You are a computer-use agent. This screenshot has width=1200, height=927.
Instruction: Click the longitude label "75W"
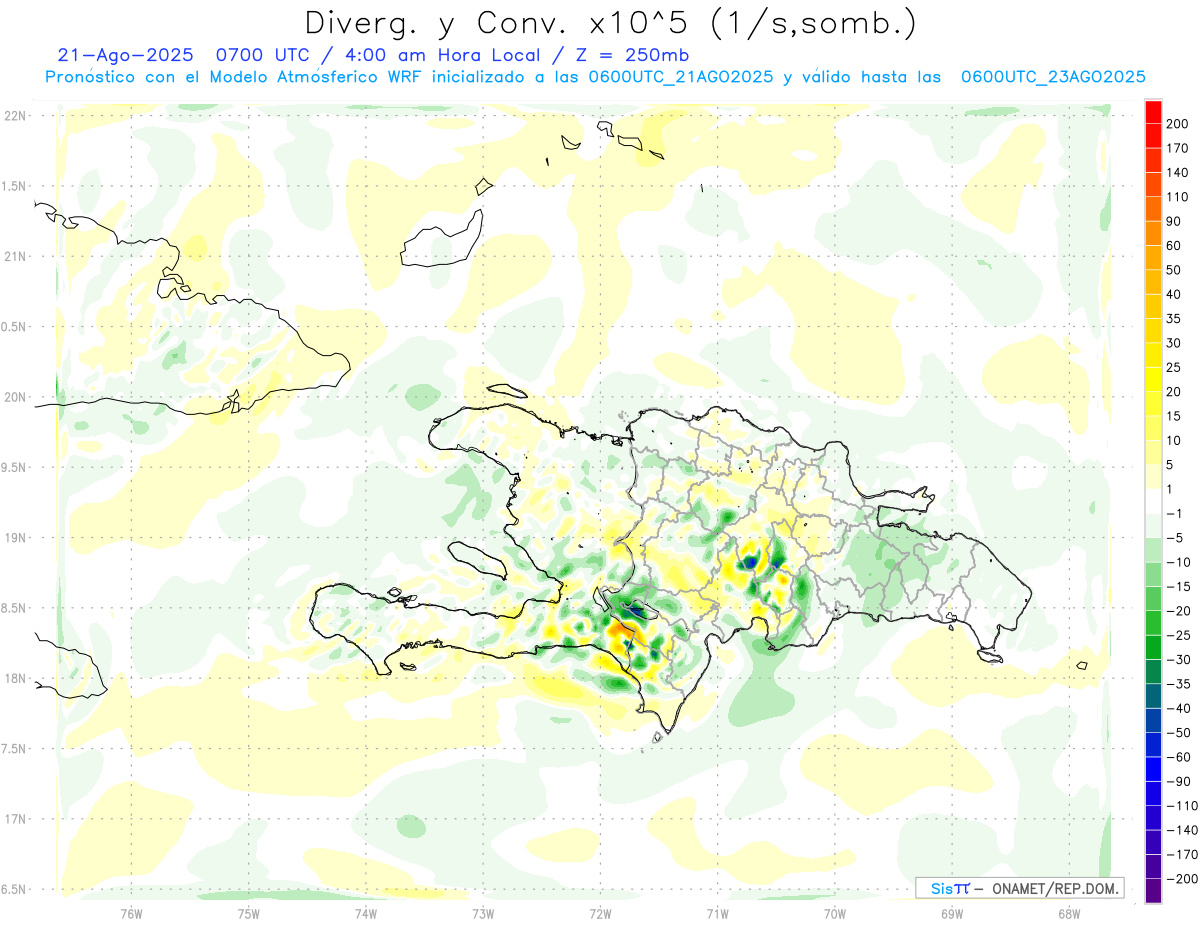point(249,913)
